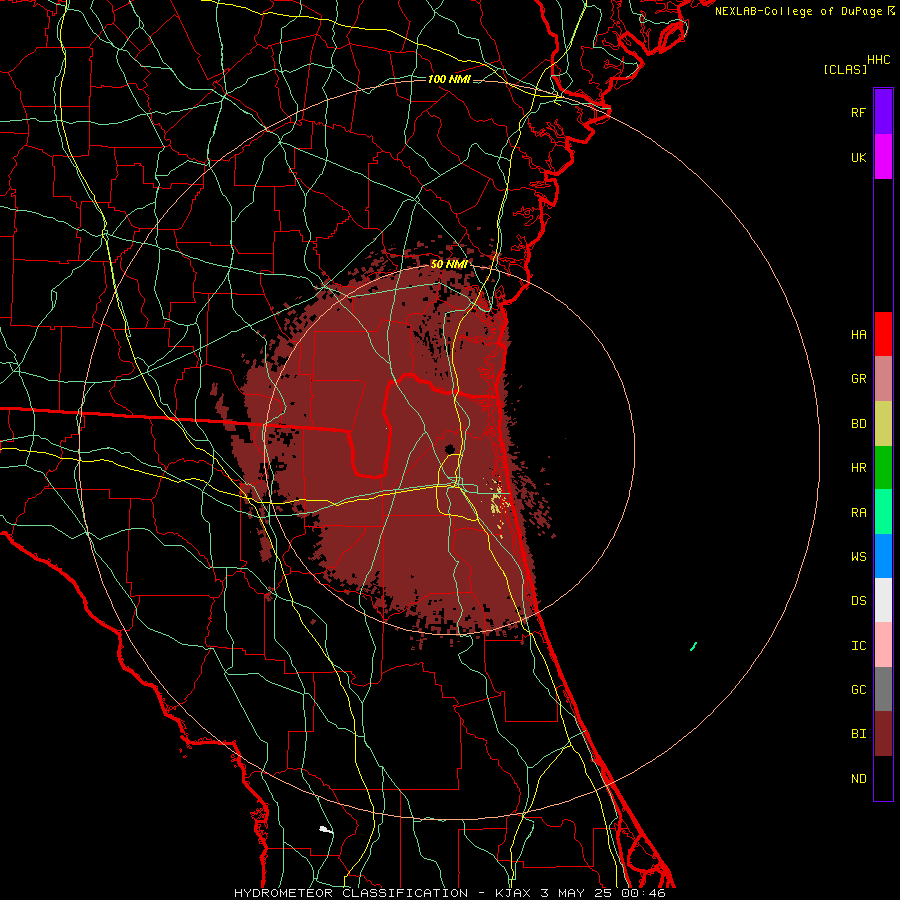Click the RA light green legend swatch
Screen dimensions: 900x900
tap(883, 512)
